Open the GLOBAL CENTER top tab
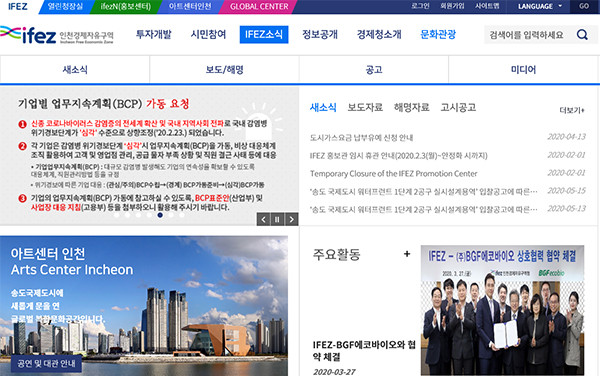 [259, 7]
